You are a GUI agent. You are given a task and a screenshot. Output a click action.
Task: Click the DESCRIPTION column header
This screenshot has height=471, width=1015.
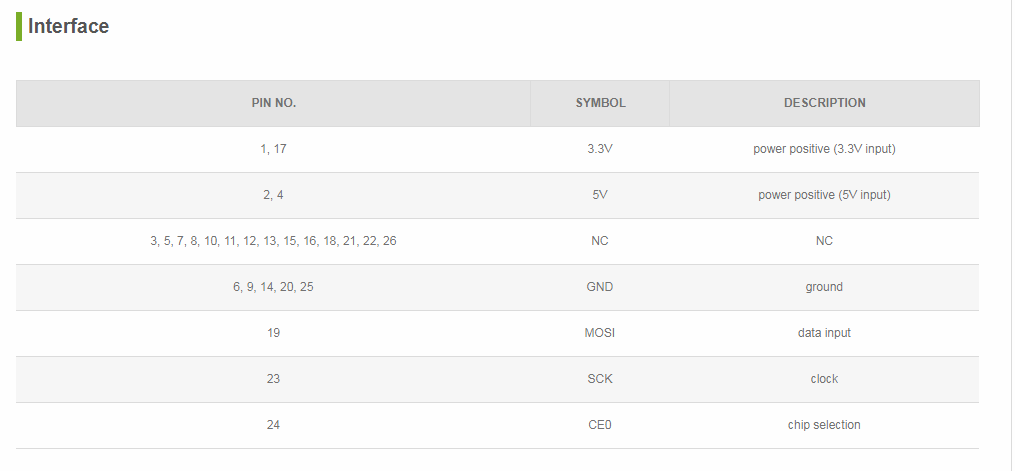[x=824, y=103]
